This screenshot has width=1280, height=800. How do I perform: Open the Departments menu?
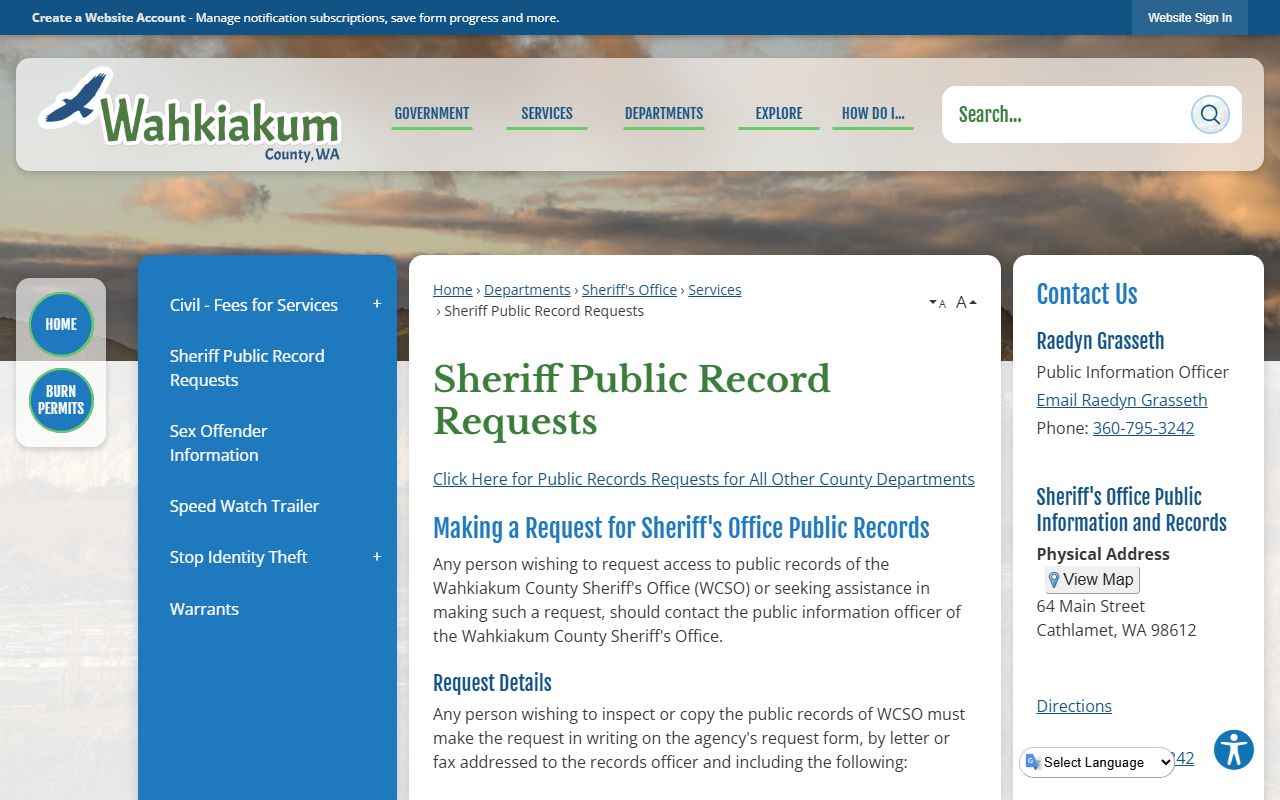[x=664, y=114]
